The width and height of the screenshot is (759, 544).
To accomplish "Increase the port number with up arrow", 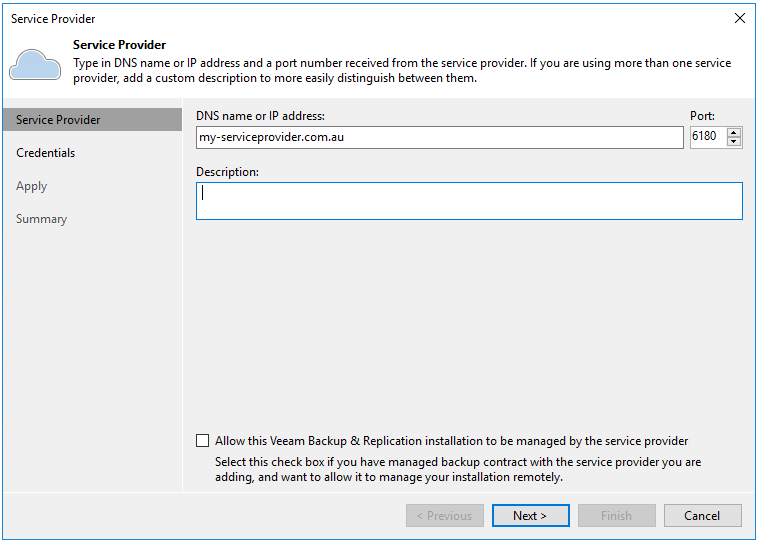I will point(734,132).
